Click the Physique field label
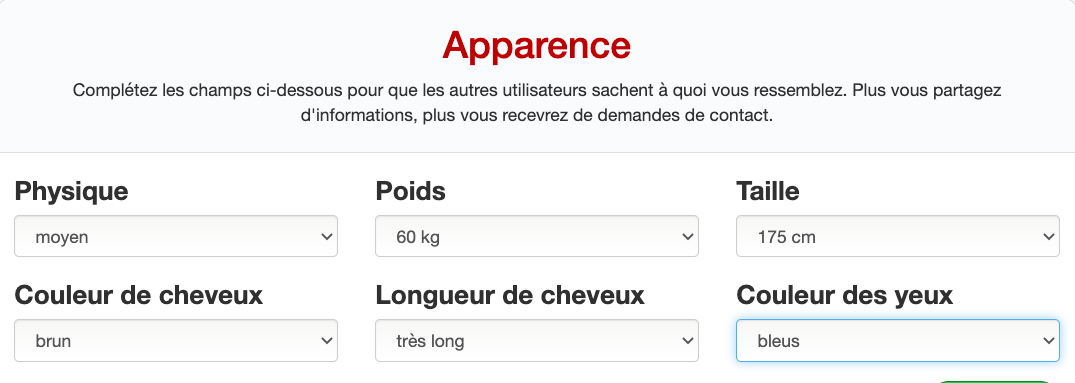 [x=71, y=191]
